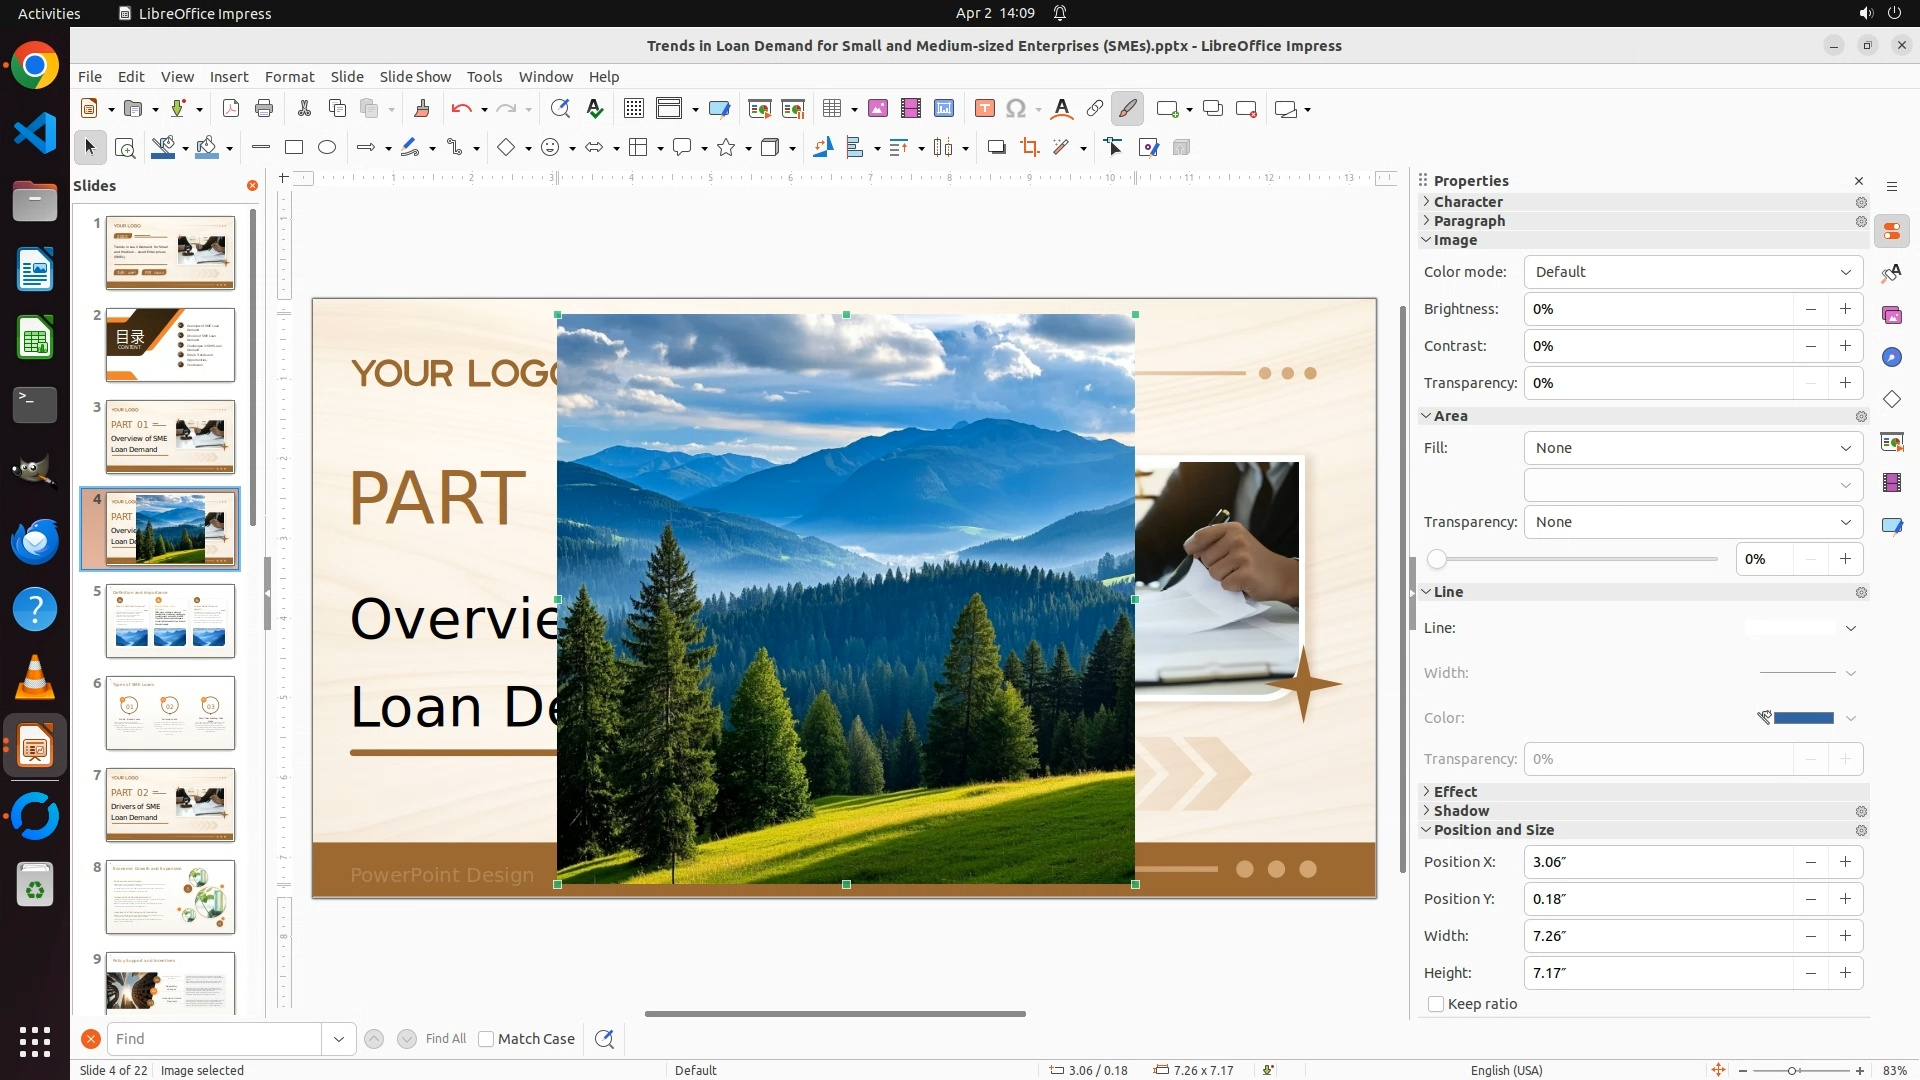Open the Slide Show menu
The width and height of the screenshot is (1920, 1080).
tap(414, 77)
